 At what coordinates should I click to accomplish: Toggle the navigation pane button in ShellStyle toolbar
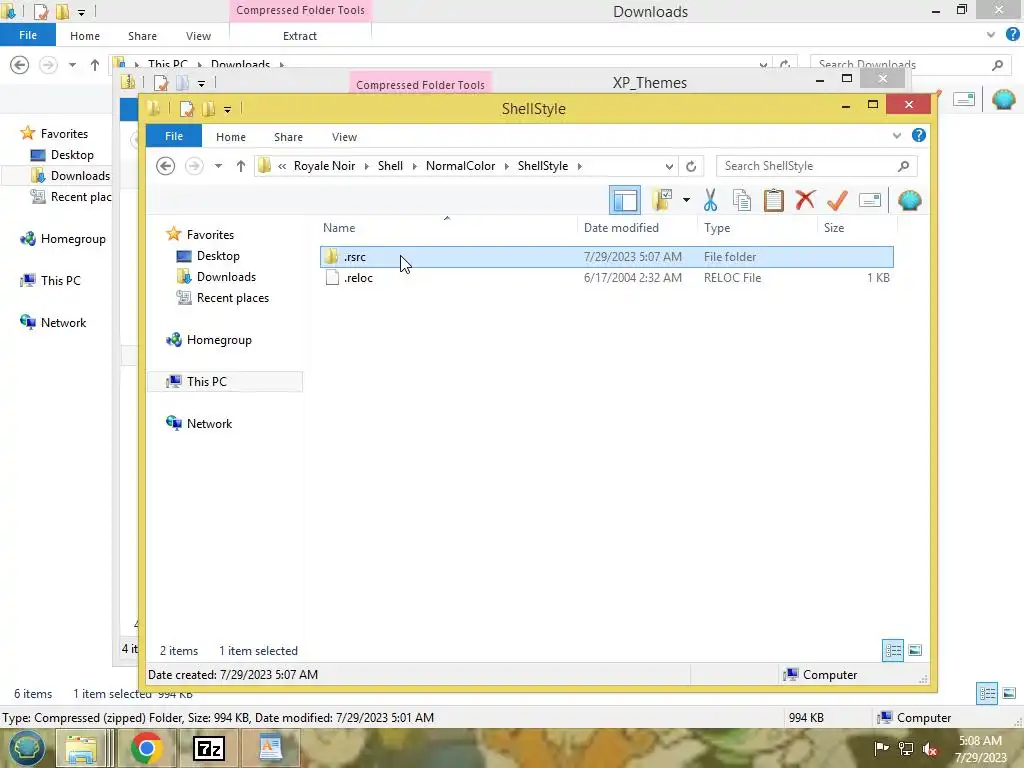tap(625, 200)
